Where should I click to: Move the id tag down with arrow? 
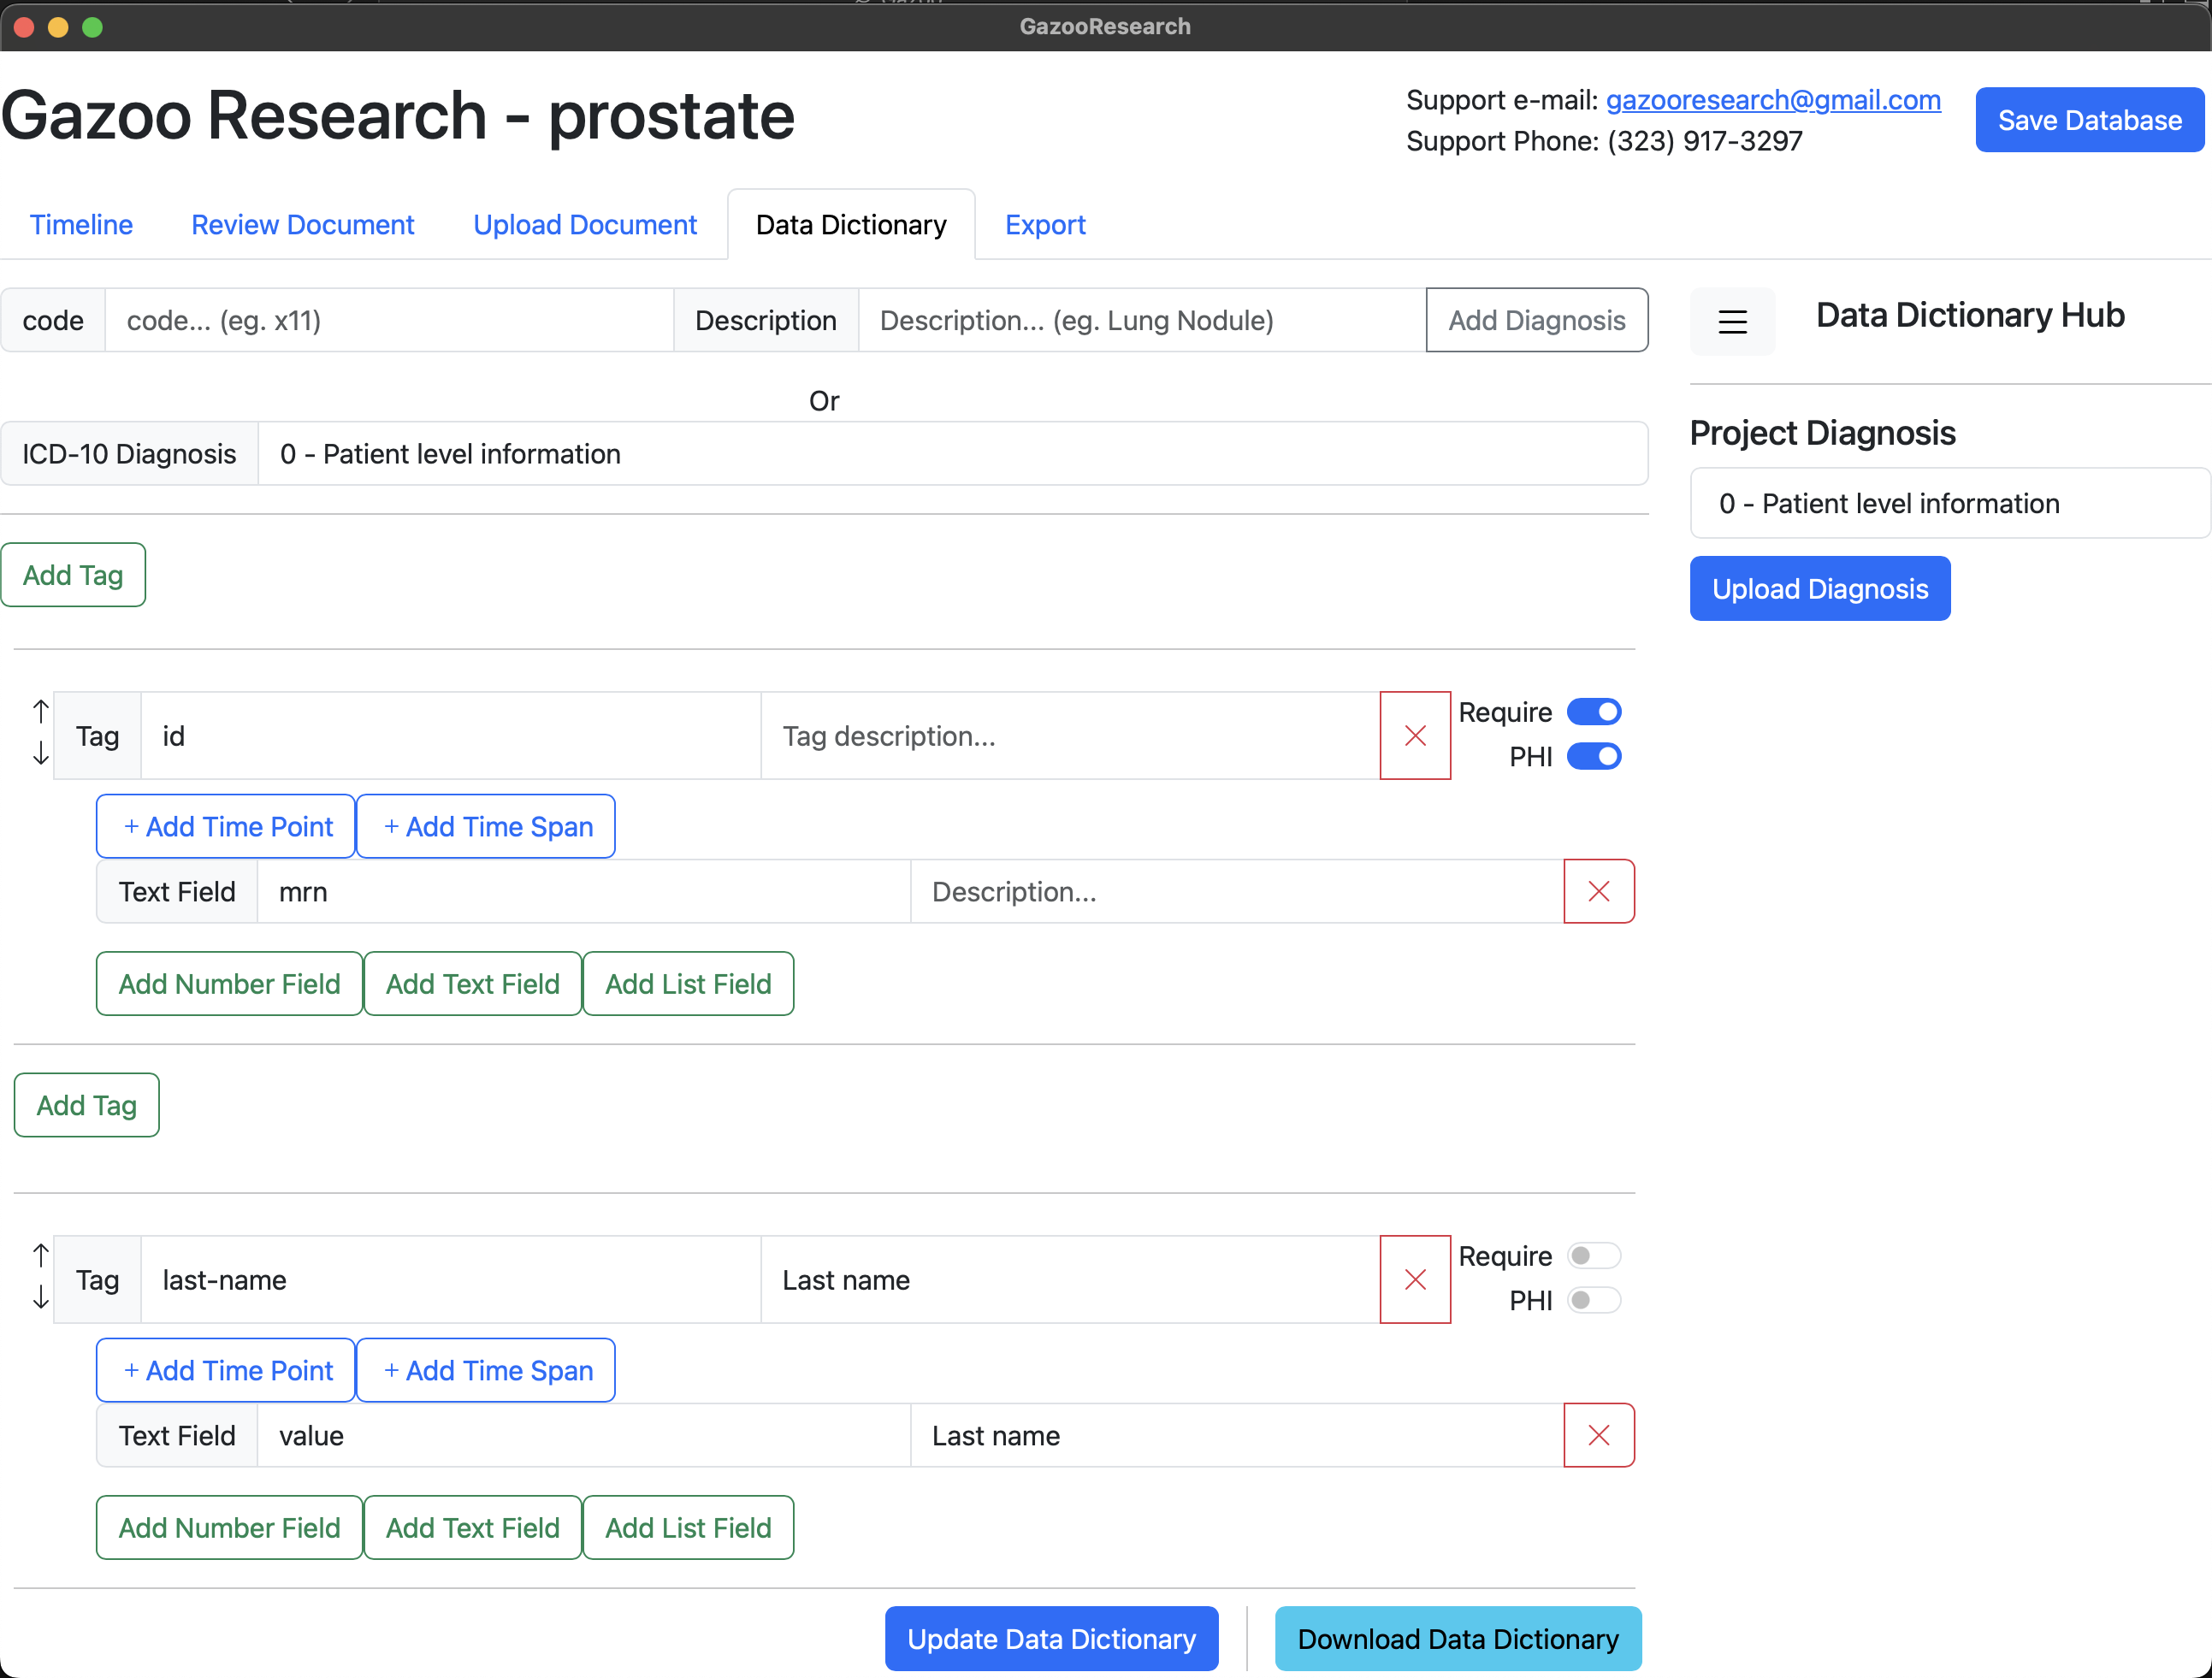click(40, 754)
